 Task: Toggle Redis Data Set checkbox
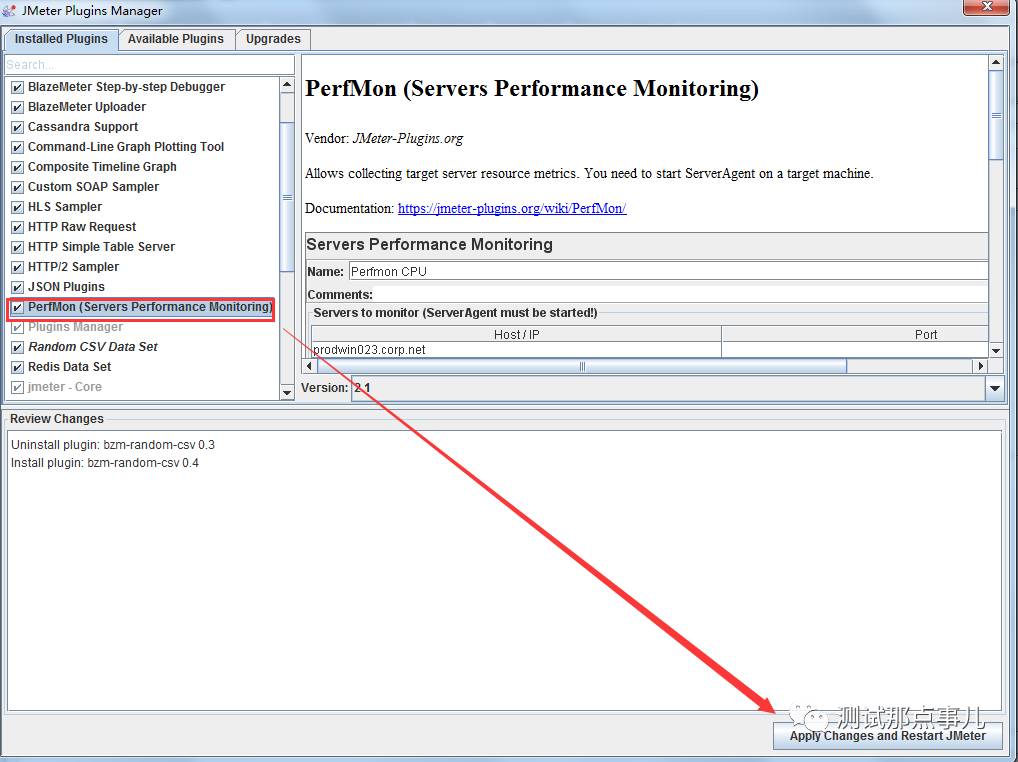(x=18, y=368)
